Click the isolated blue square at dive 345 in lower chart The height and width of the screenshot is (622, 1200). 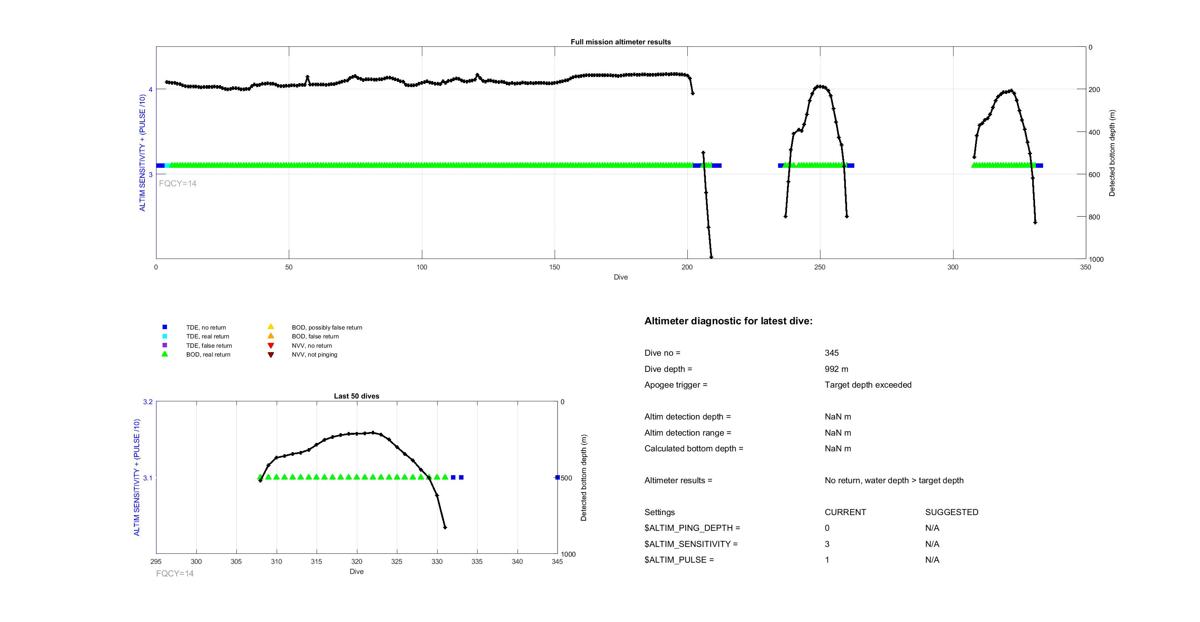point(557,478)
